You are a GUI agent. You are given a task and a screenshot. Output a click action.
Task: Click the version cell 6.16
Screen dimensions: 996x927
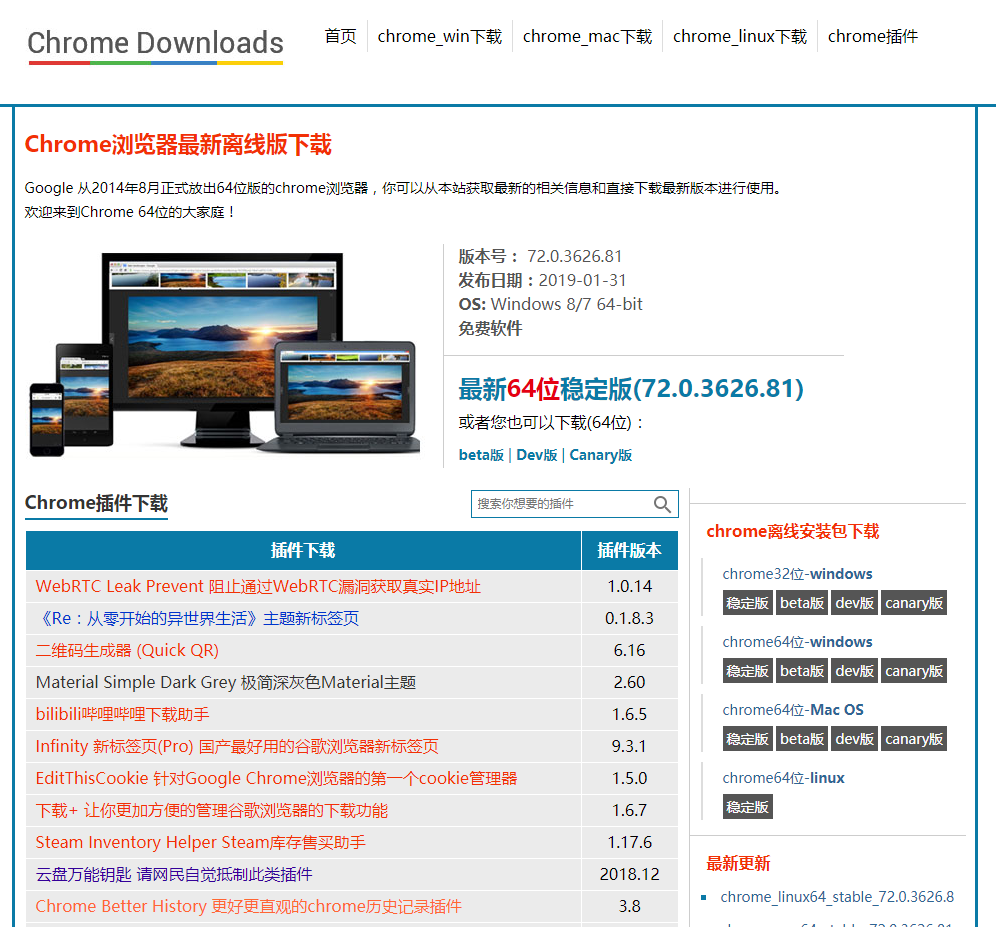click(629, 650)
